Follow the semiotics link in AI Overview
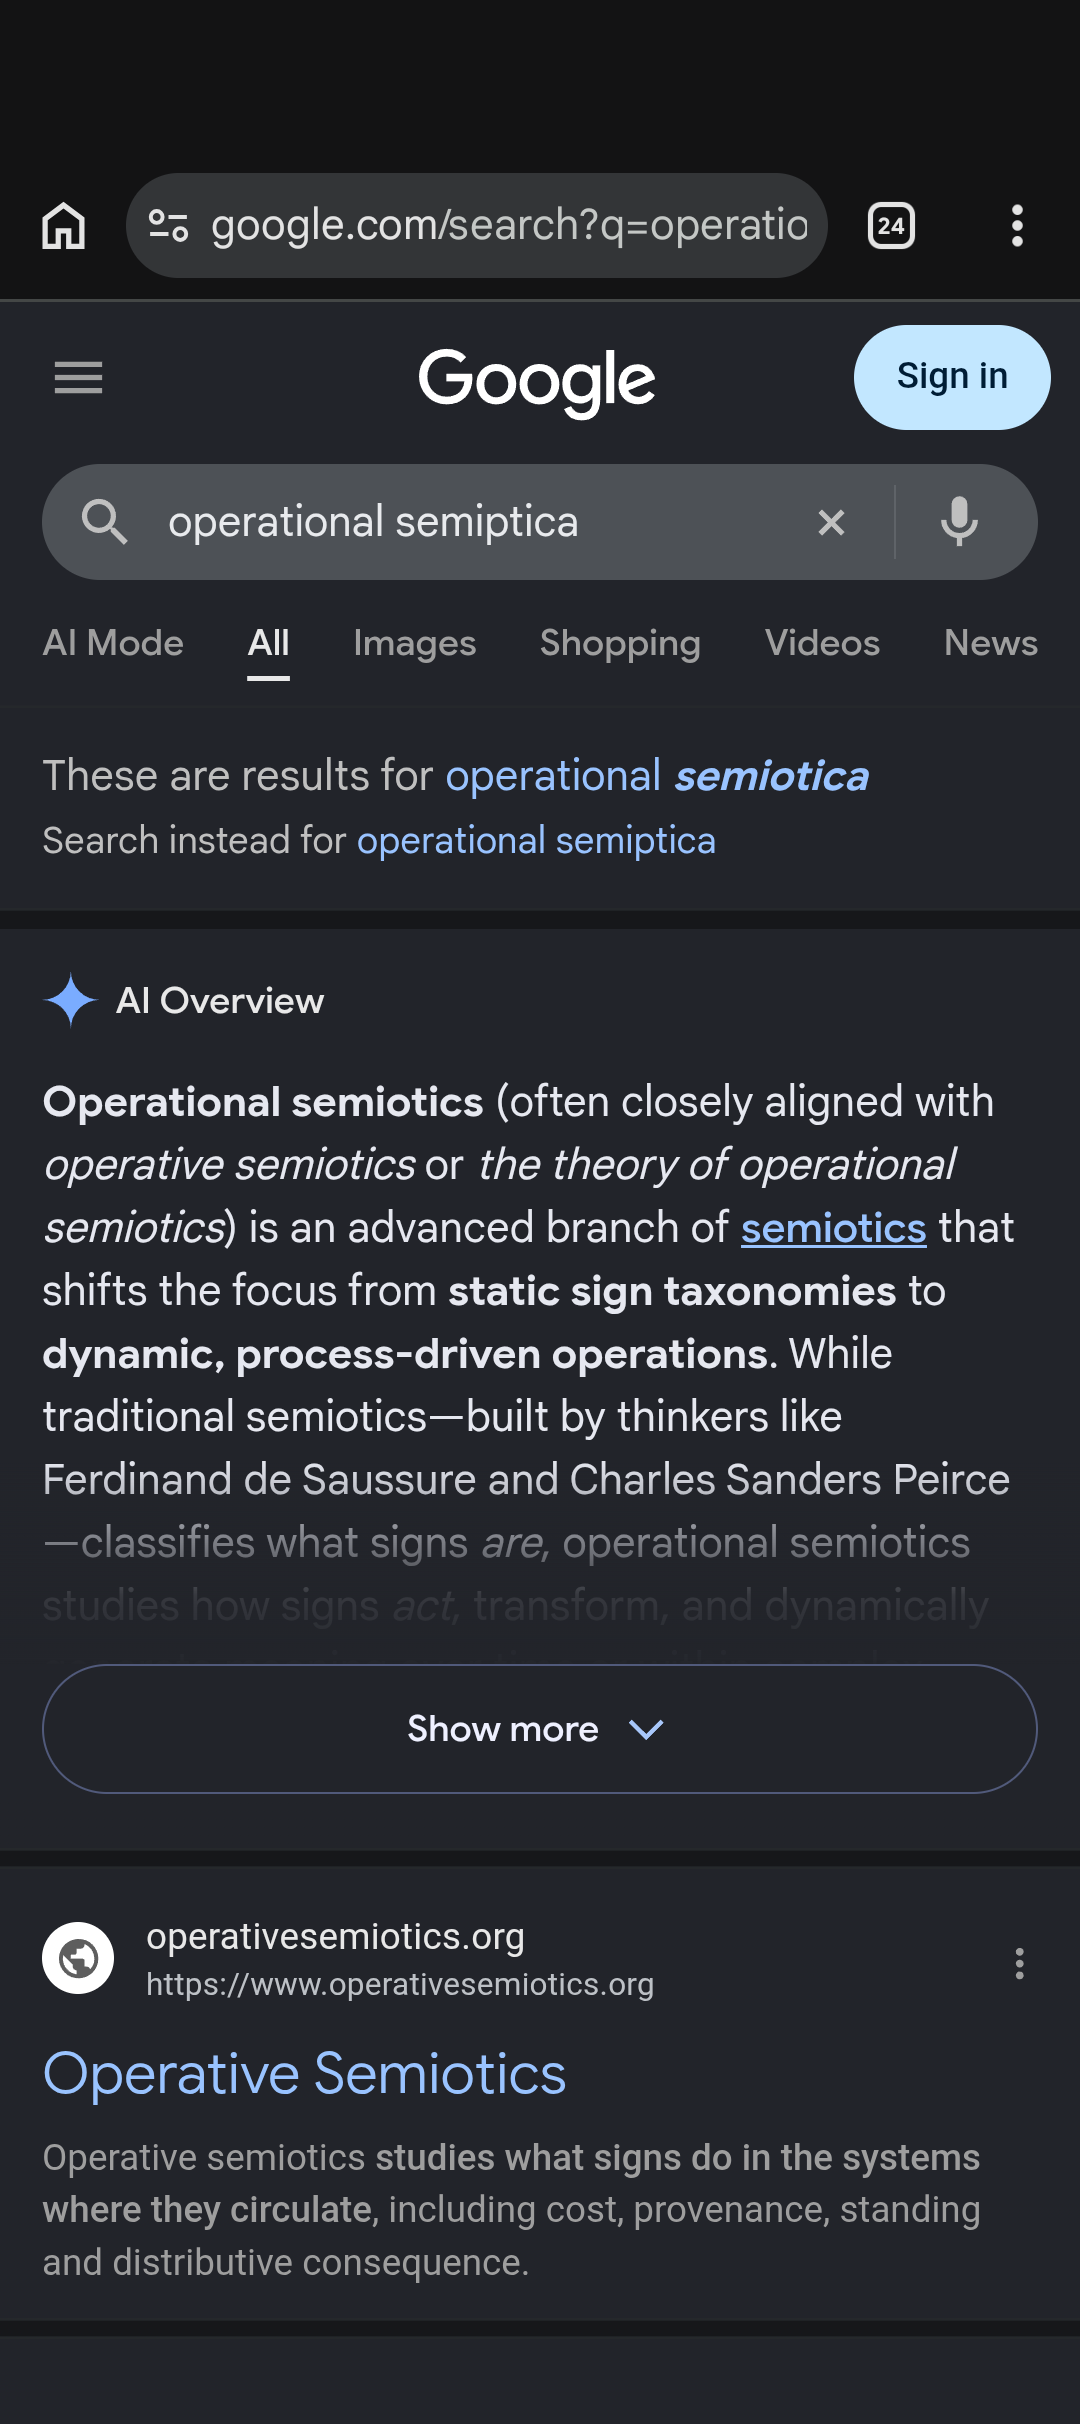The width and height of the screenshot is (1080, 2424). 833,1228
